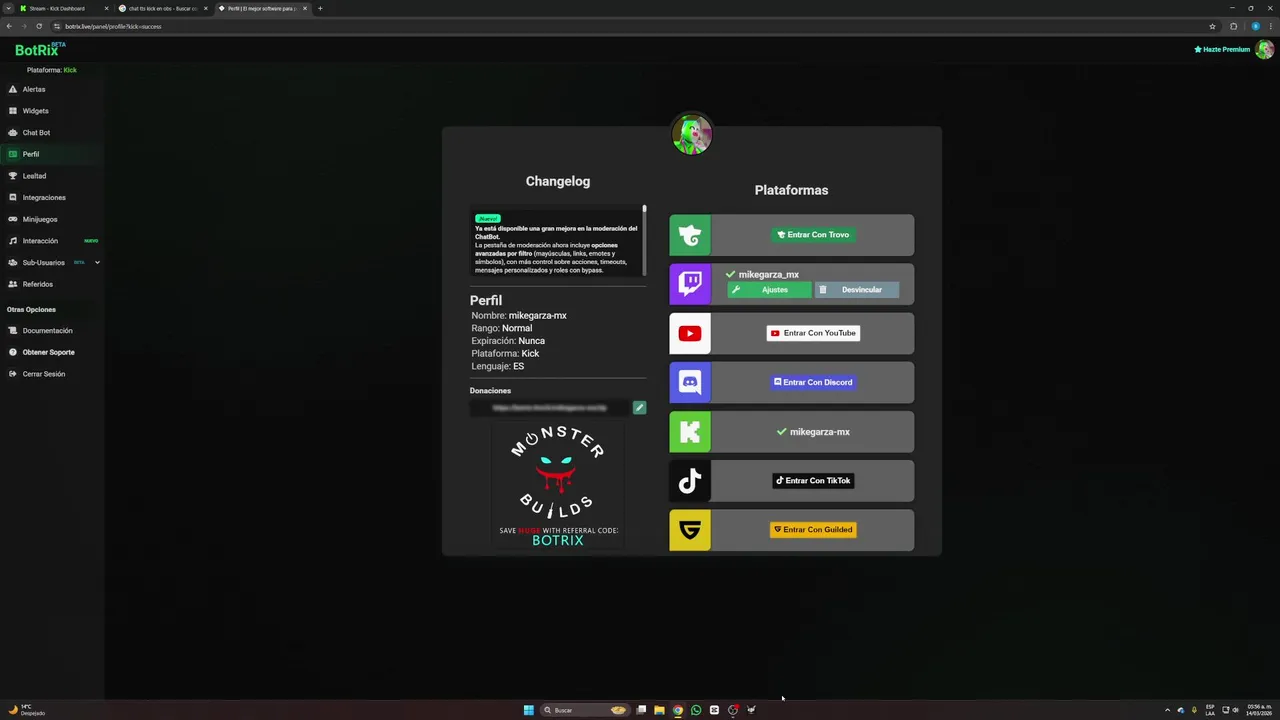Open the Windows Start menu
The image size is (1280, 720).
[529, 710]
